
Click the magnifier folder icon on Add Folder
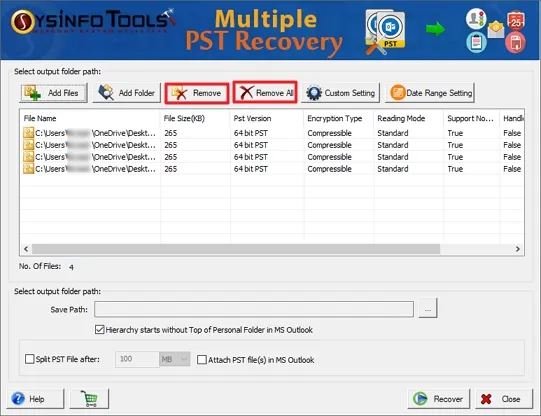[106, 92]
